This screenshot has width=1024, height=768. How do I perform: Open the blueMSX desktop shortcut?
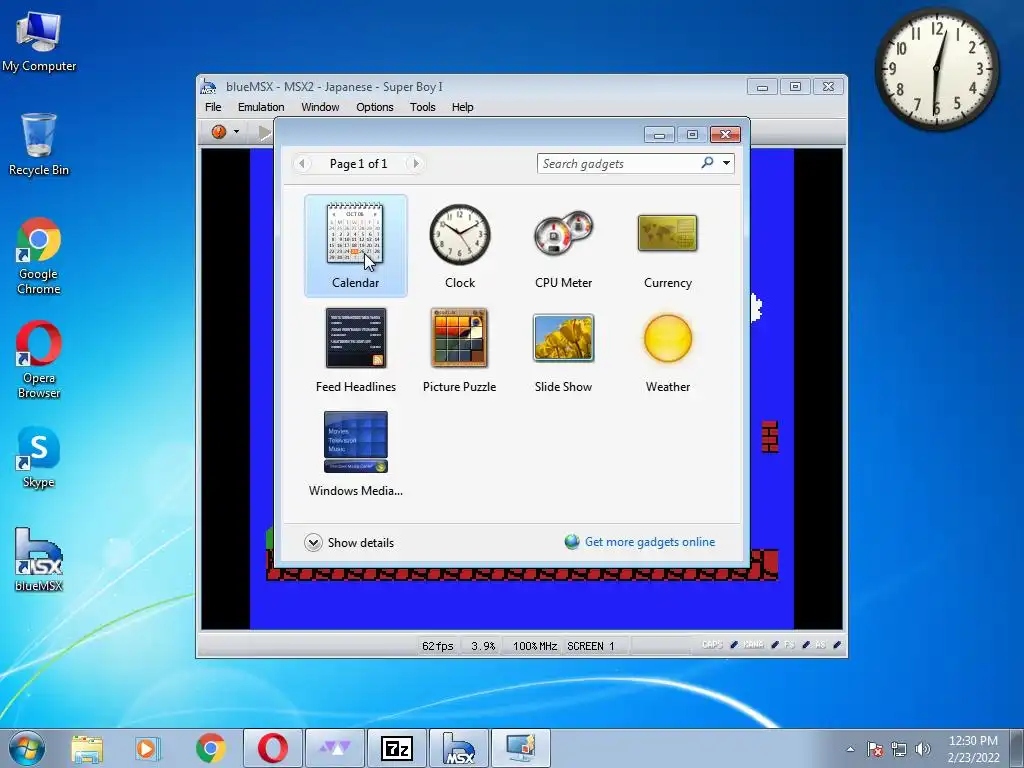(39, 560)
